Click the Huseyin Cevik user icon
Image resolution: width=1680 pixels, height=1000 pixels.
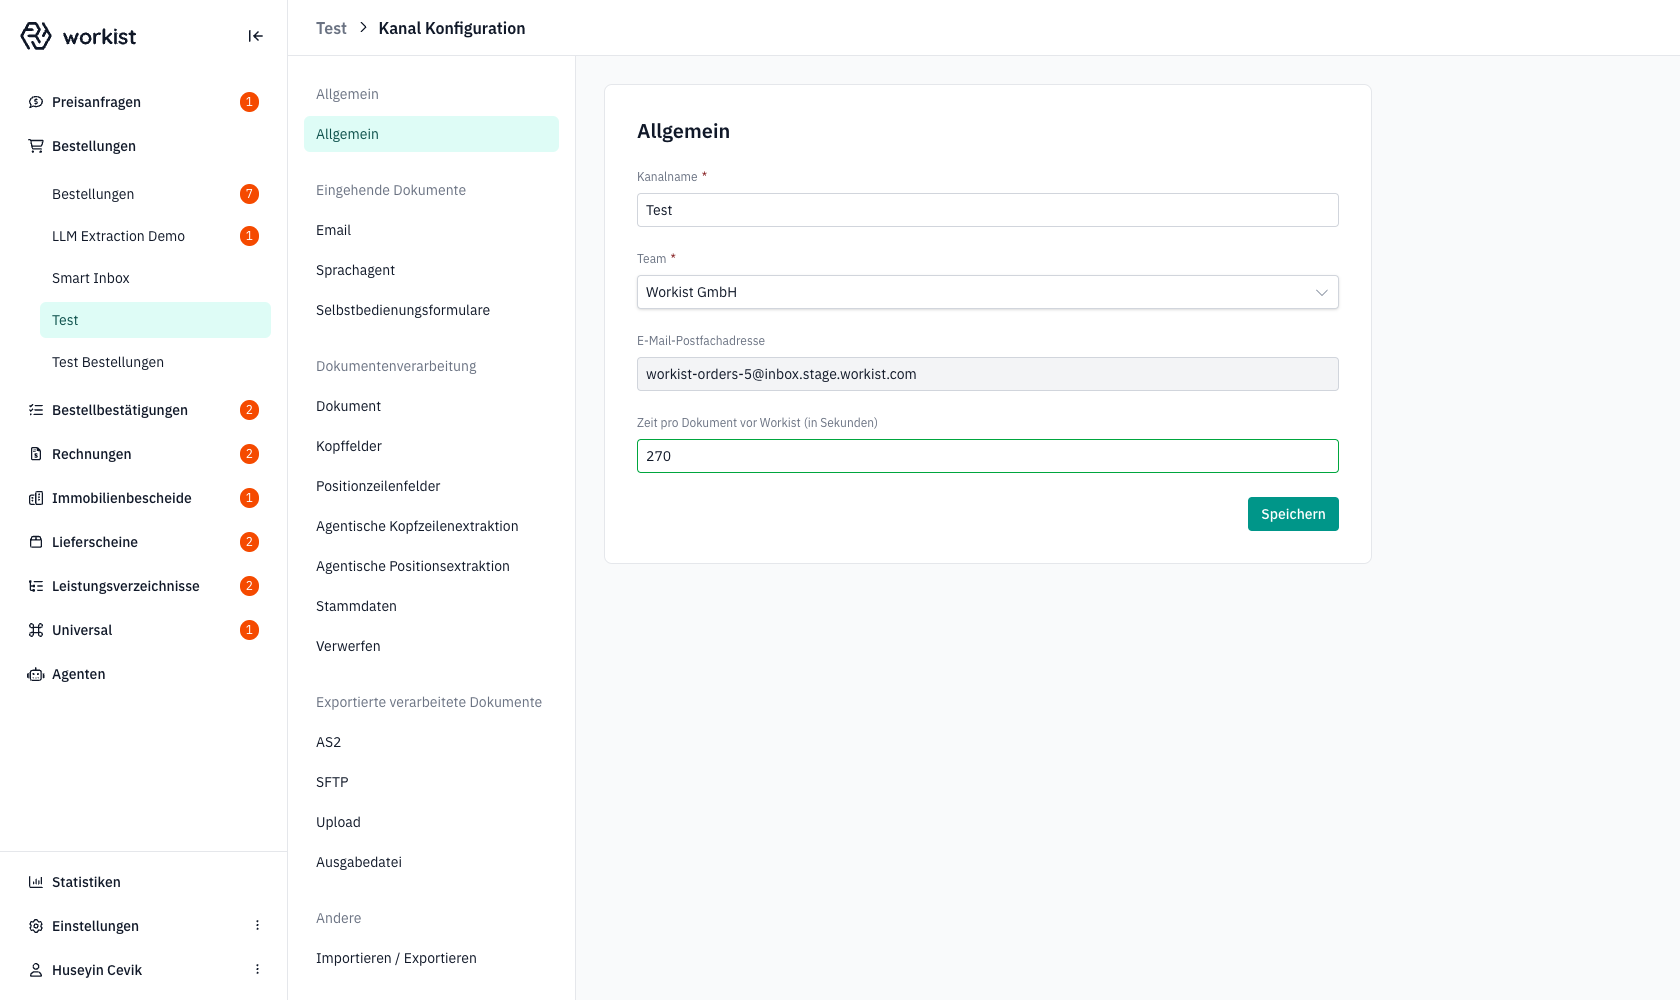pos(36,970)
